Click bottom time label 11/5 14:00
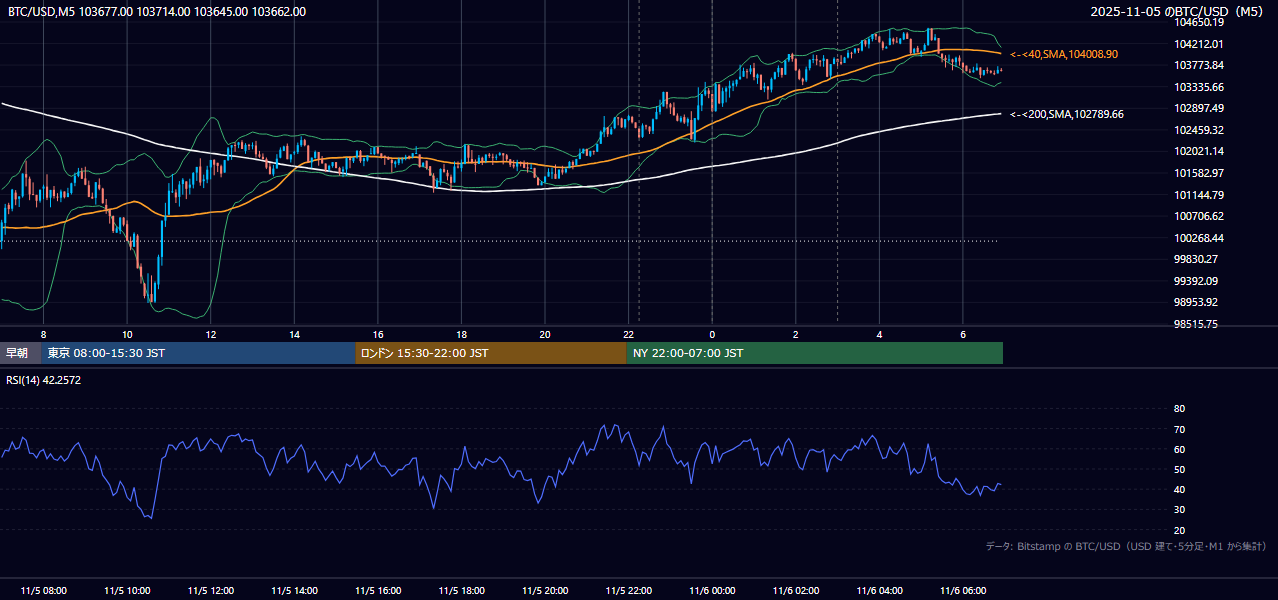Image resolution: width=1278 pixels, height=600 pixels. [294, 590]
